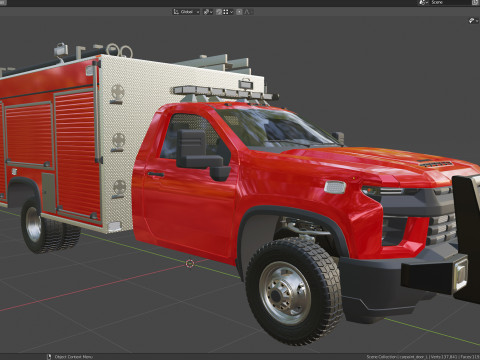Click the new scene icon

click(x=475, y=2)
